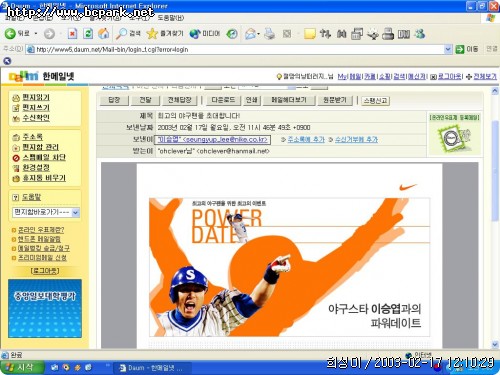Screen dimensions: 500x375
Task: Switch to the Daum - 한메일넷 taskbar window
Action: 152,368
